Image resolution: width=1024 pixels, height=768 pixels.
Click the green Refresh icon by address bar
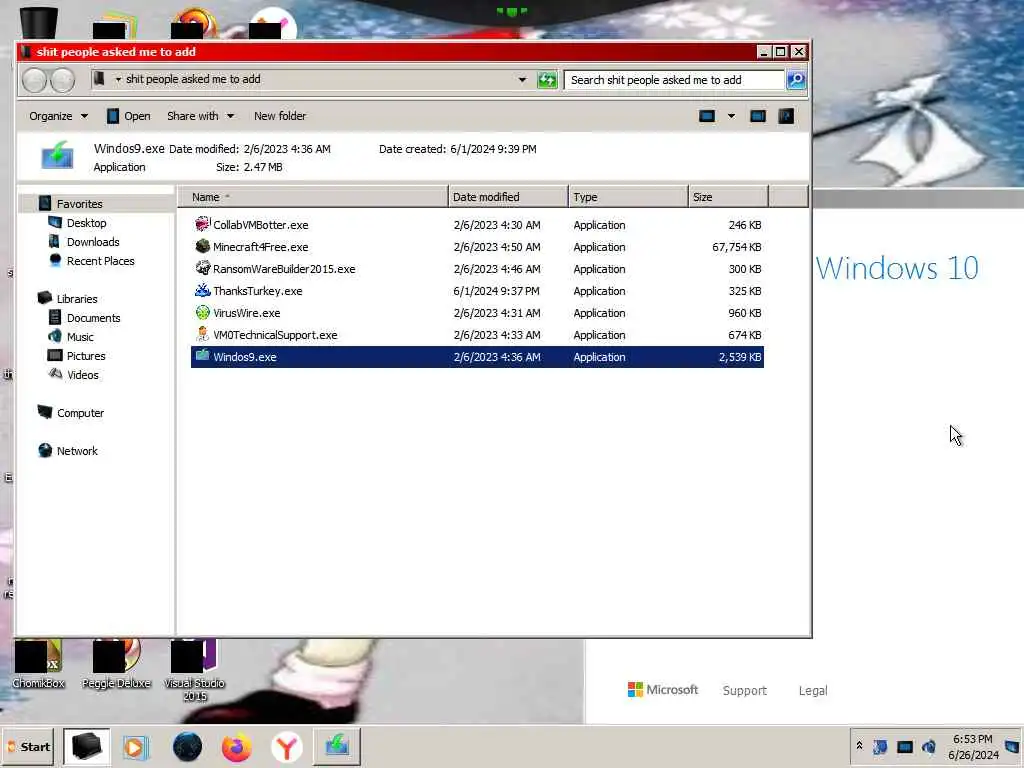pos(547,80)
